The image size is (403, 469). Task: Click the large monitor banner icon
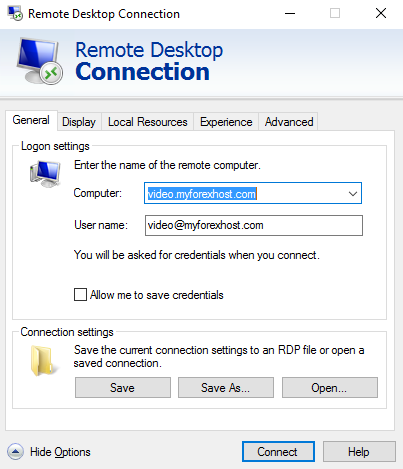[40, 61]
